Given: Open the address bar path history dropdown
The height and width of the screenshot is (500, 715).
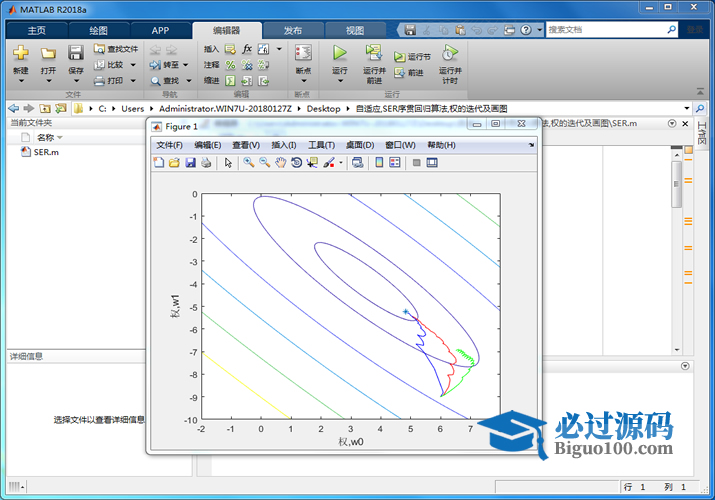Looking at the screenshot, I should 687,108.
